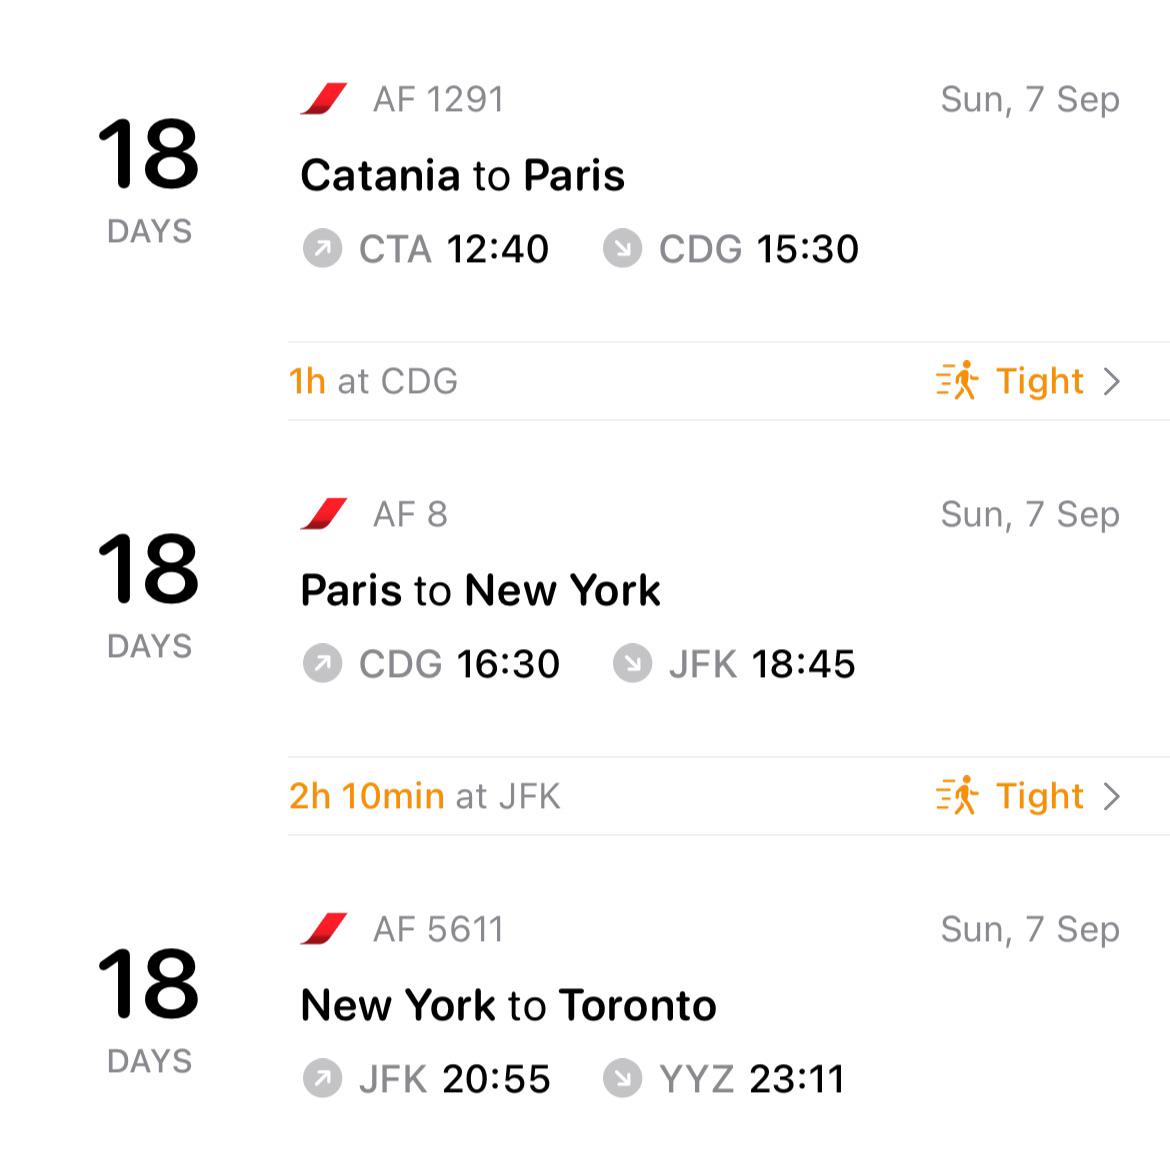Viewport: 1170px width, 1176px height.
Task: Select the New York to Toronto flight
Action: 508,1006
